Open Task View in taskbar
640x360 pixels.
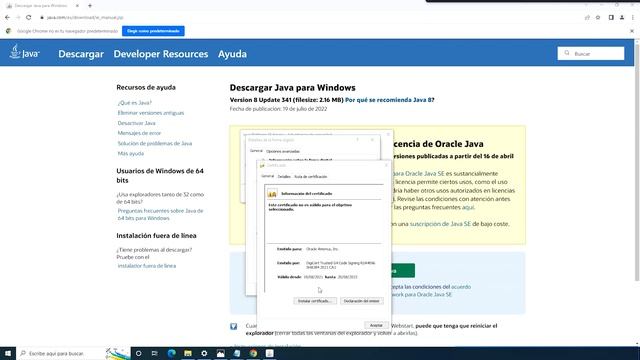(155, 353)
